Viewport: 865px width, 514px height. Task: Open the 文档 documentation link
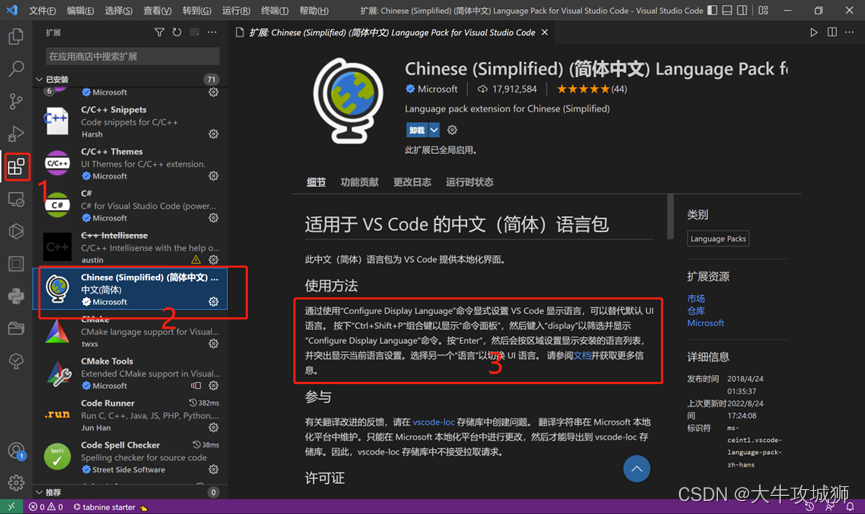click(582, 356)
